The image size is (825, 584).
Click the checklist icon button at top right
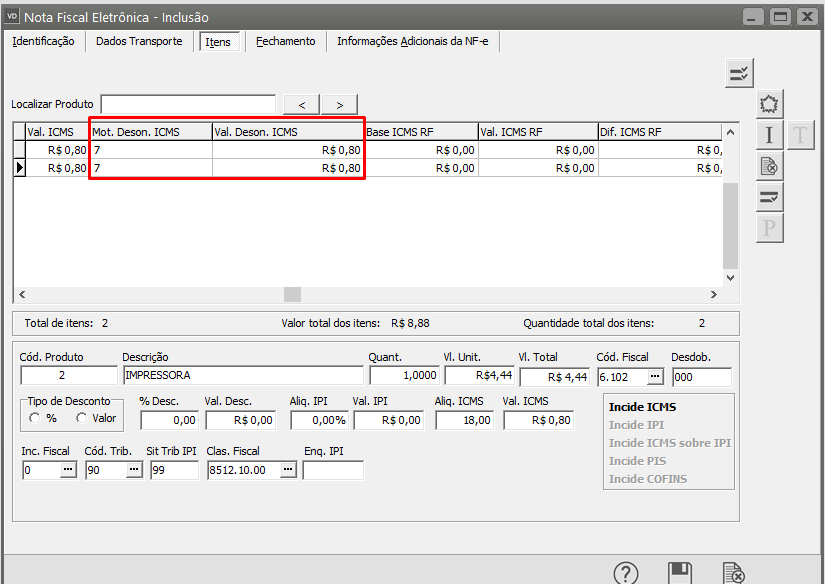(739, 73)
